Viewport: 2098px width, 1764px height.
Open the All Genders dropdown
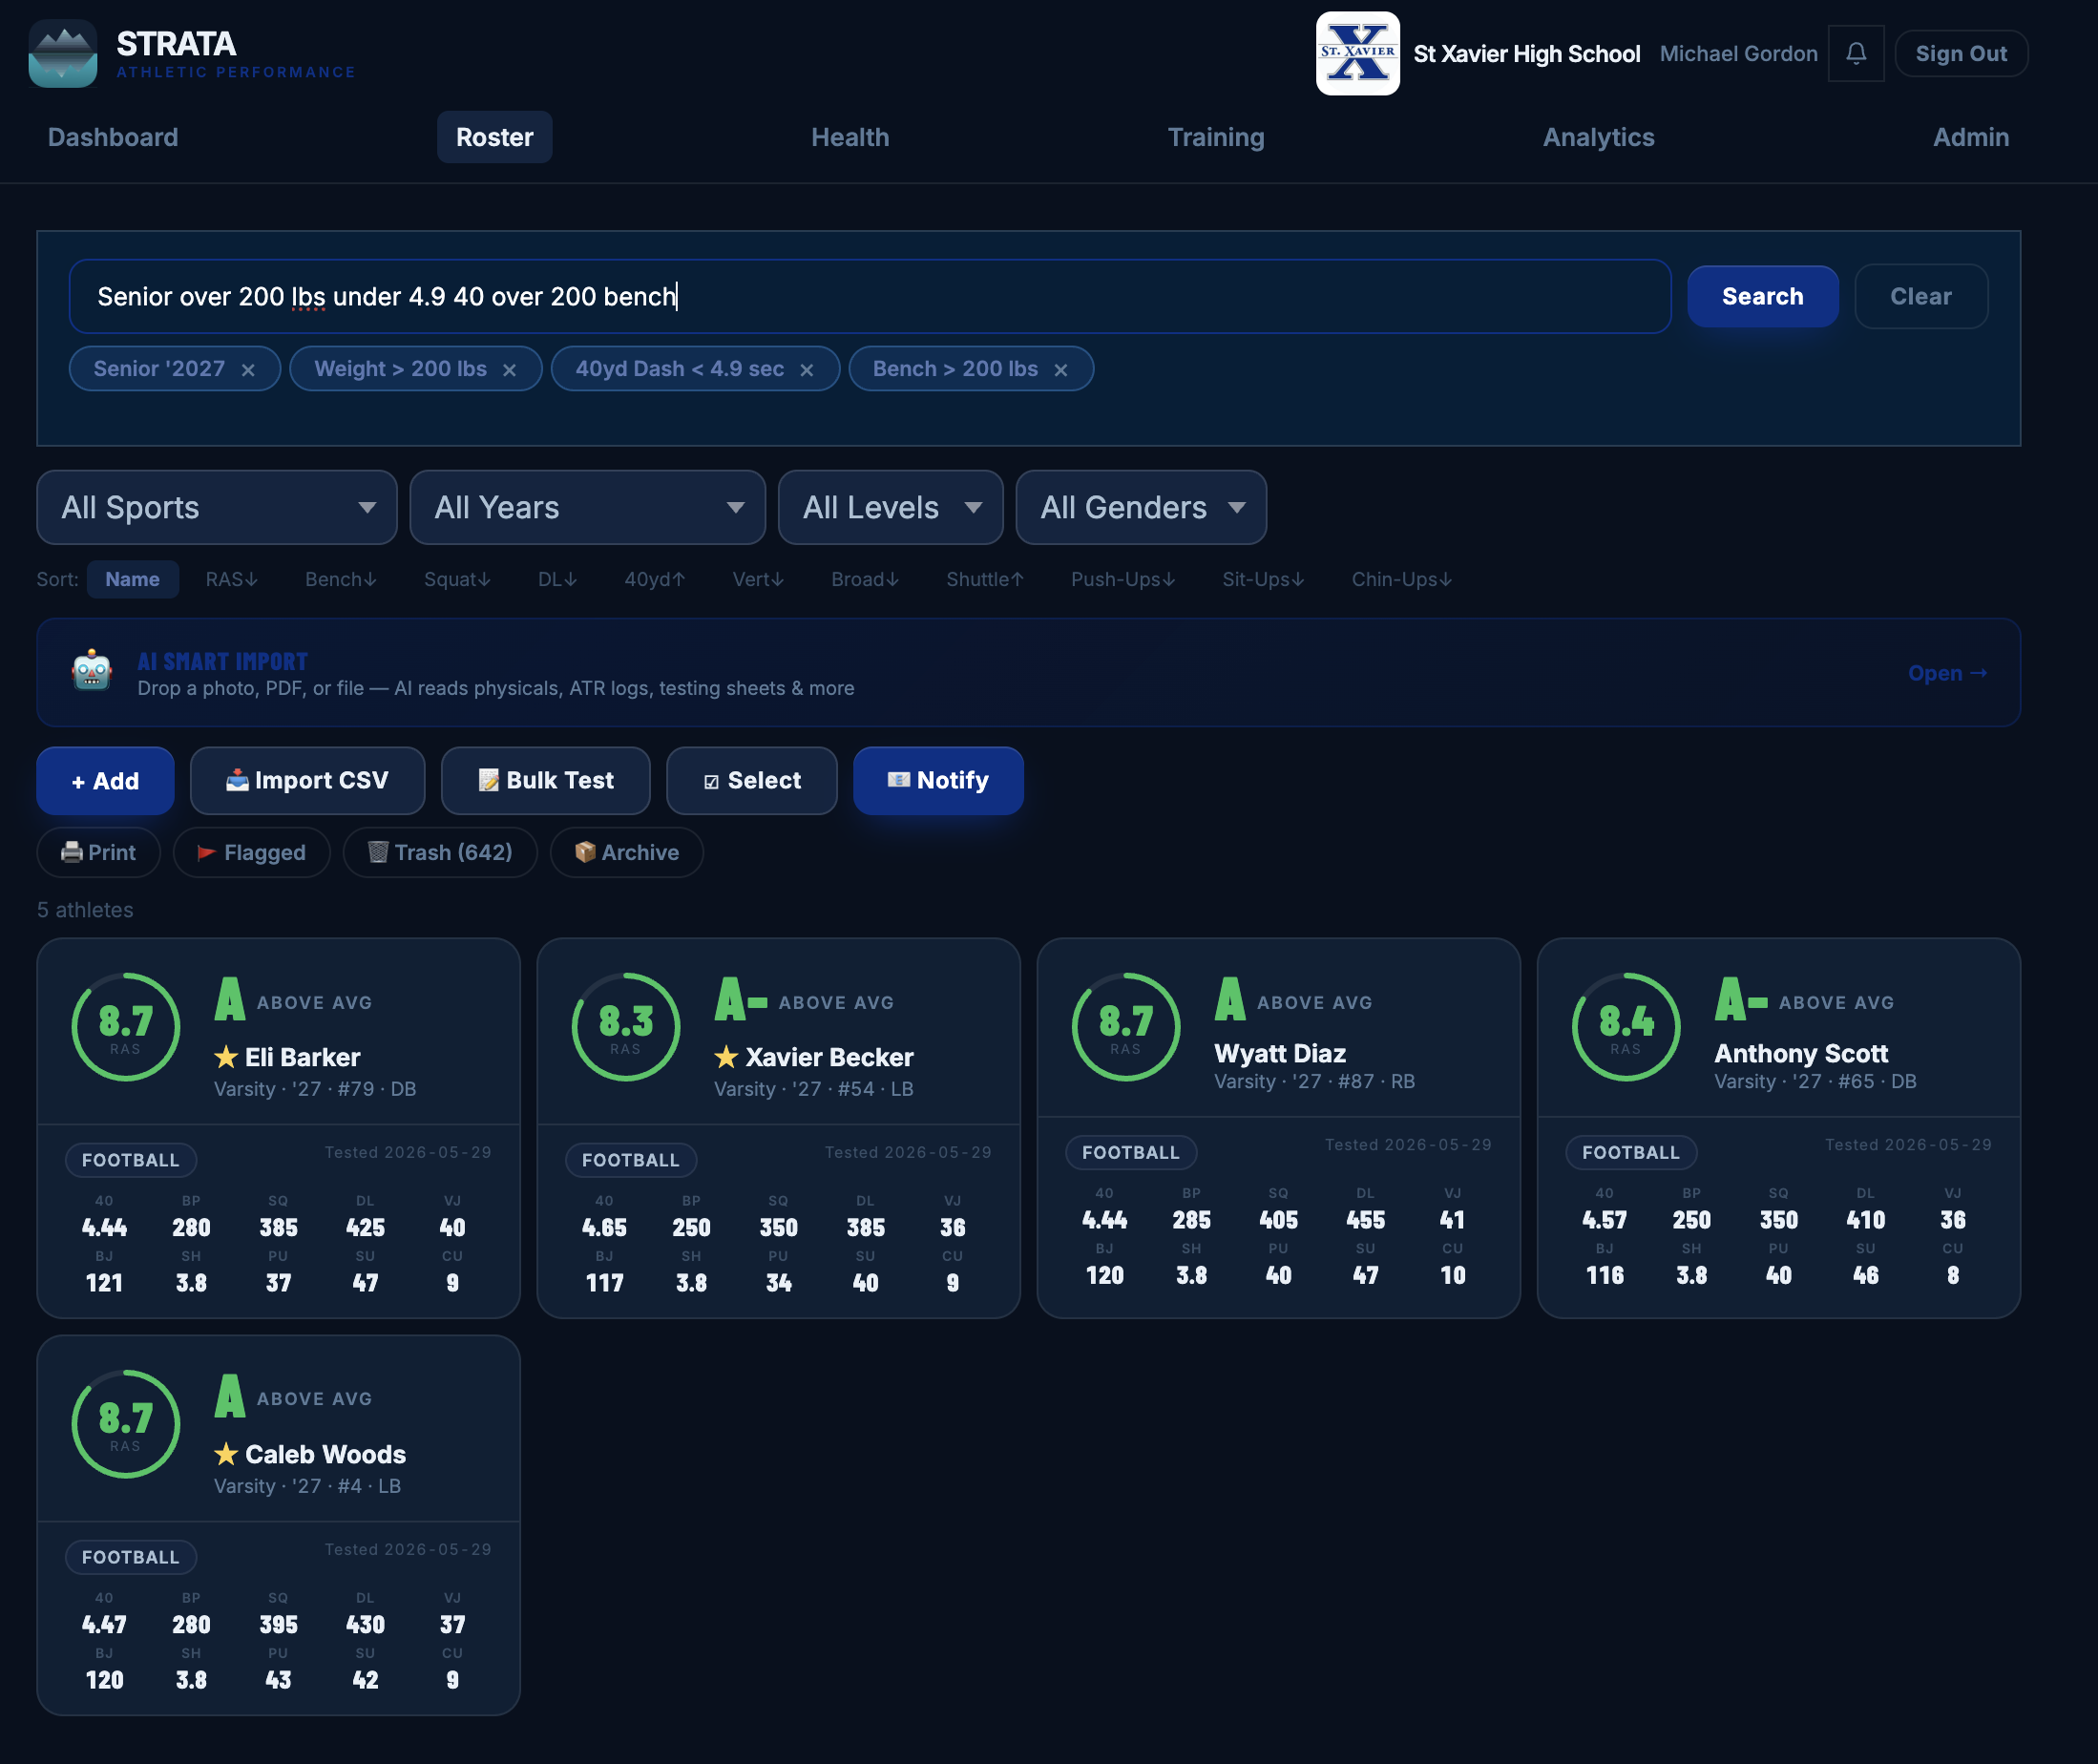1141,508
